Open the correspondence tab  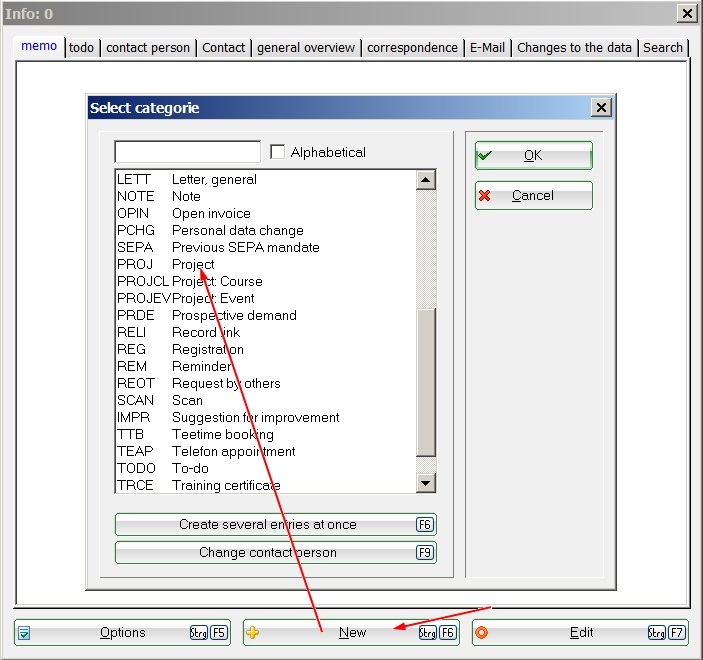(412, 47)
